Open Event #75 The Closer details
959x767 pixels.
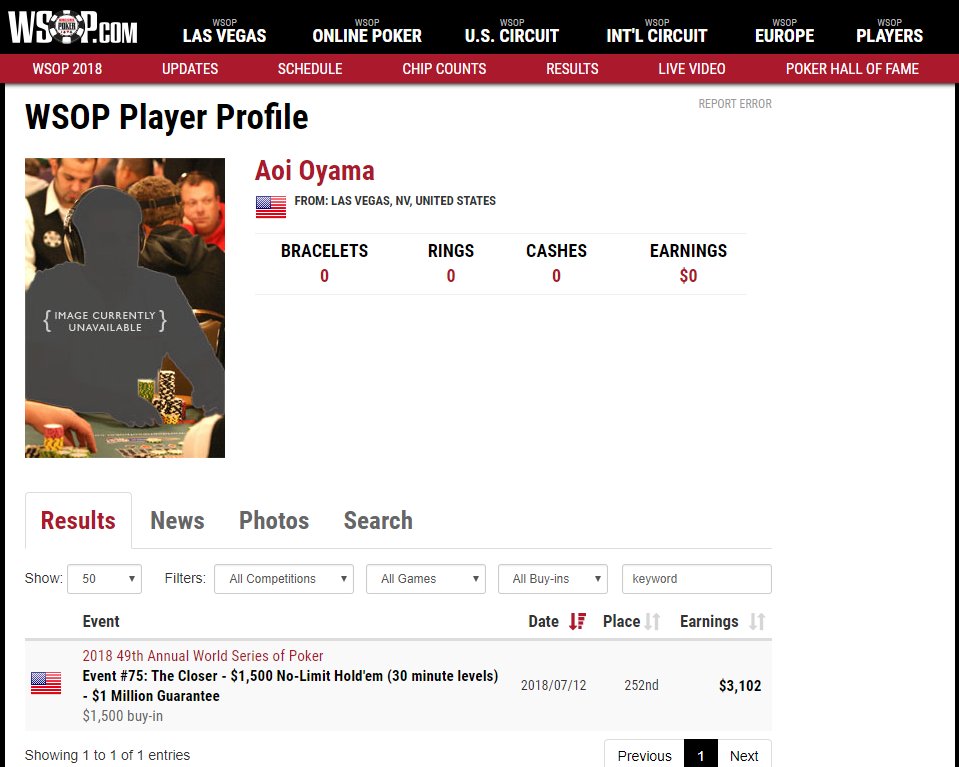[x=291, y=686]
